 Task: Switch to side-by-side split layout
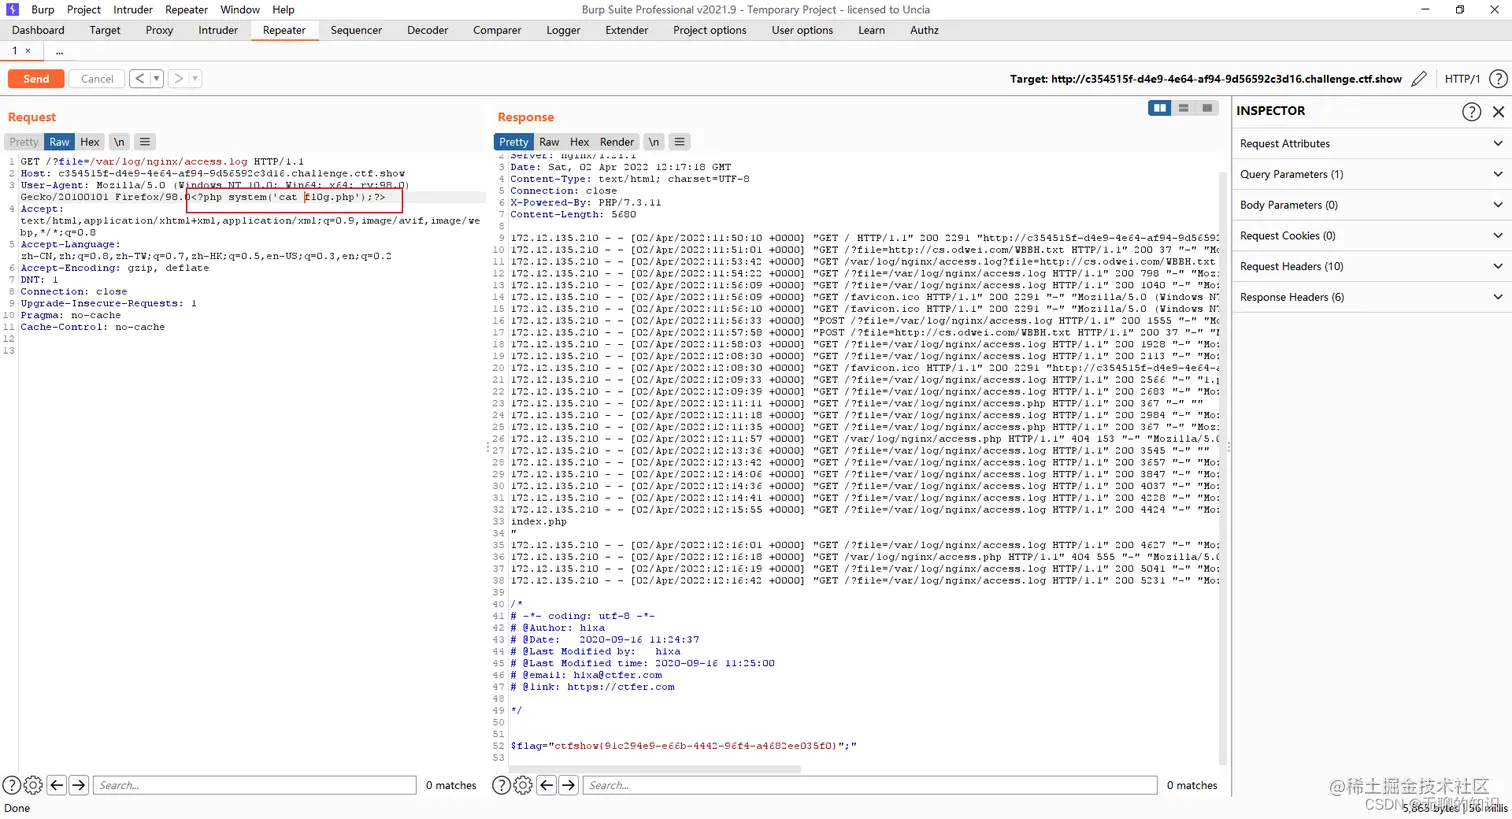(x=1160, y=108)
